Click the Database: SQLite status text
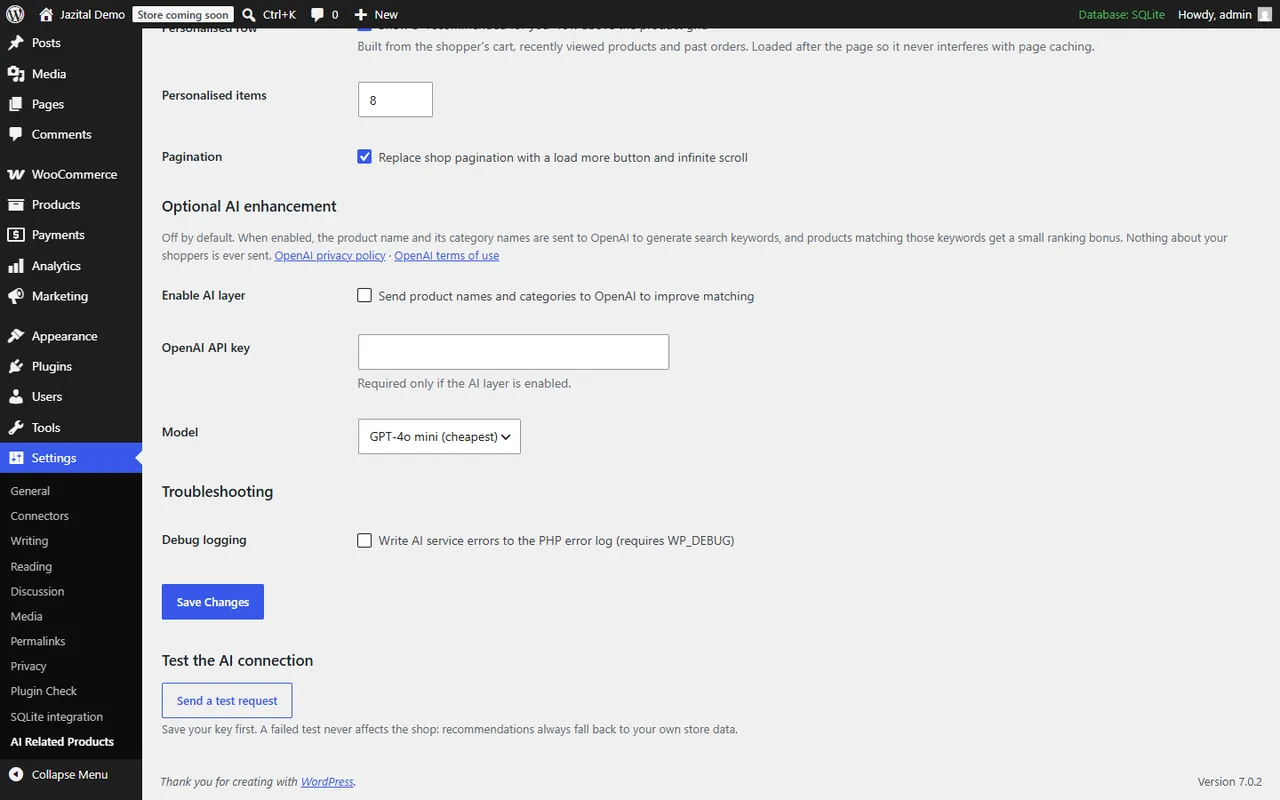 point(1122,15)
